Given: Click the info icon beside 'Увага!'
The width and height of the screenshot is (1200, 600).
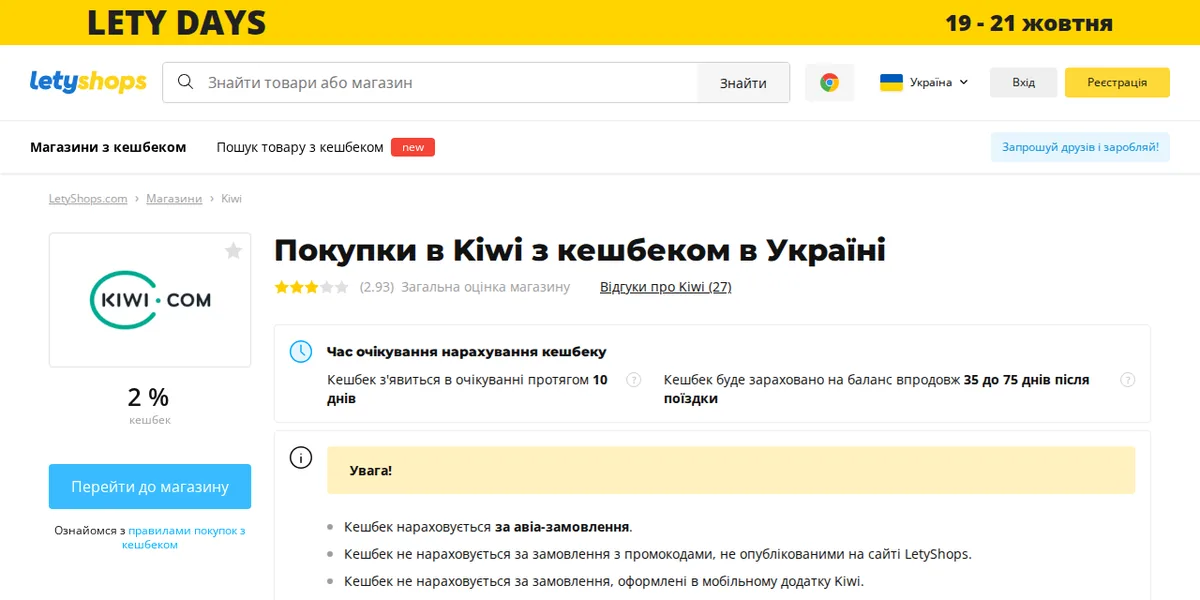Looking at the screenshot, I should (300, 458).
